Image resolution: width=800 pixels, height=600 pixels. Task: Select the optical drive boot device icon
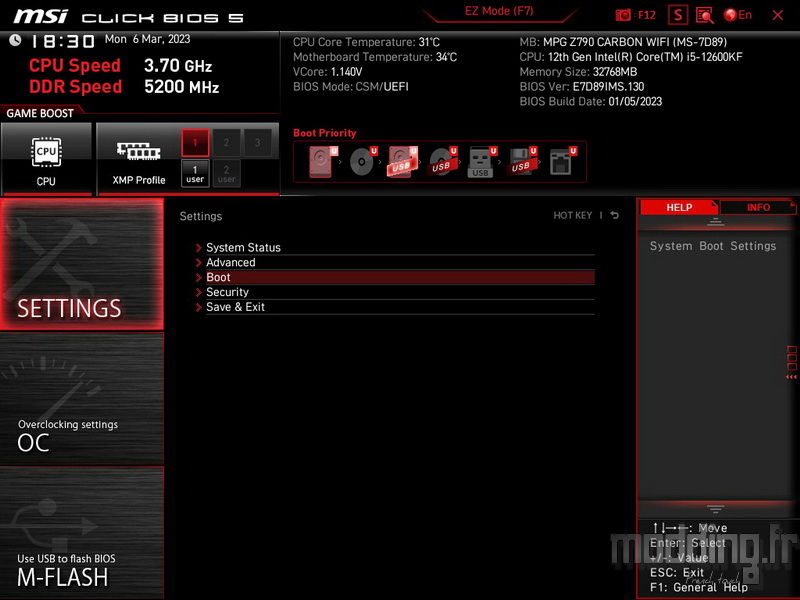363,162
